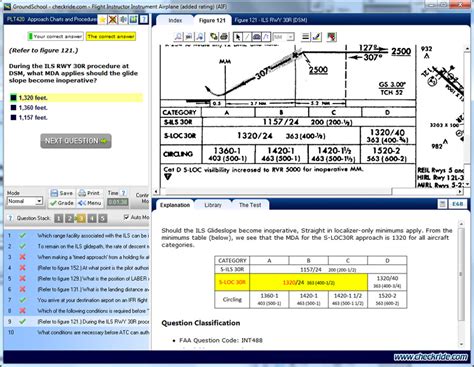The image size is (474, 367).
Task: Open question 8 'Which of the following conditions'
Action: (x=77, y=311)
